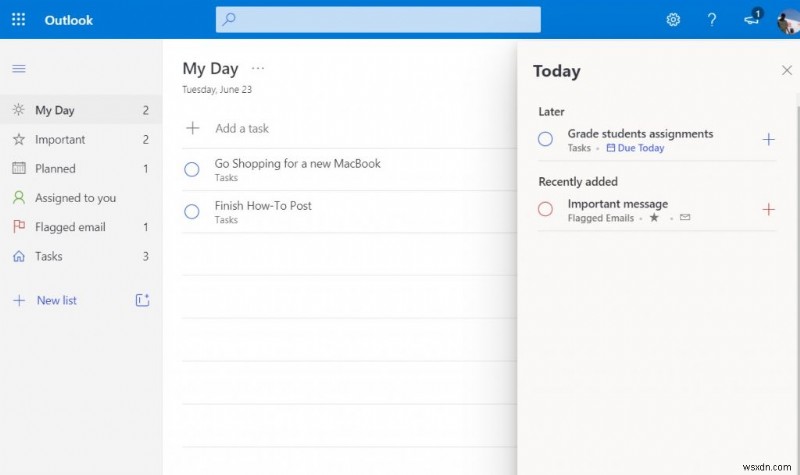
Task: Open the Tasks list
Action: pyautogui.click(x=81, y=256)
